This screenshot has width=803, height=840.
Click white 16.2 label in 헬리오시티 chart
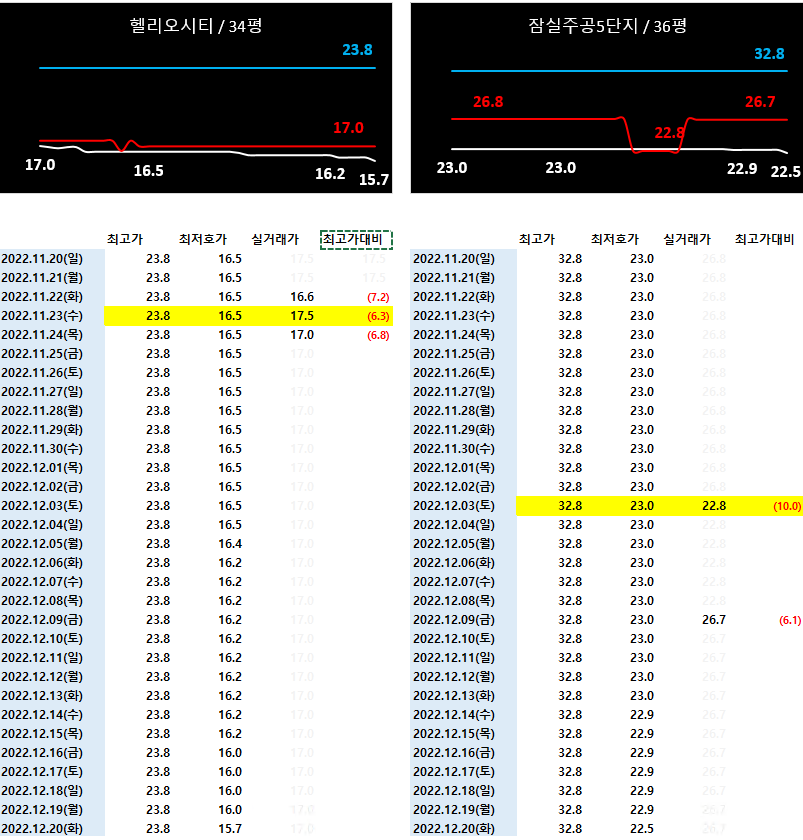[330, 174]
